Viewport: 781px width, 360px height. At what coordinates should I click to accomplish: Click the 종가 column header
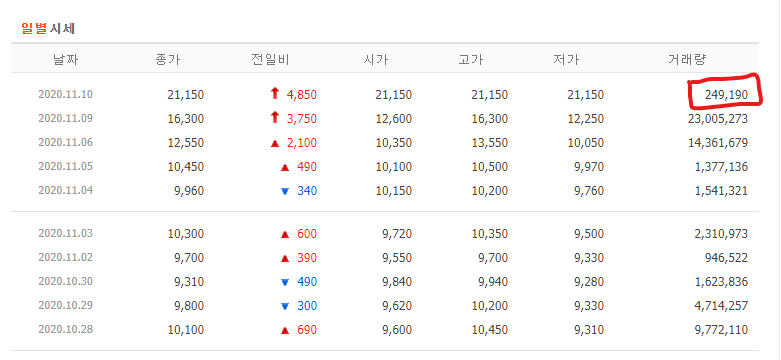click(168, 60)
